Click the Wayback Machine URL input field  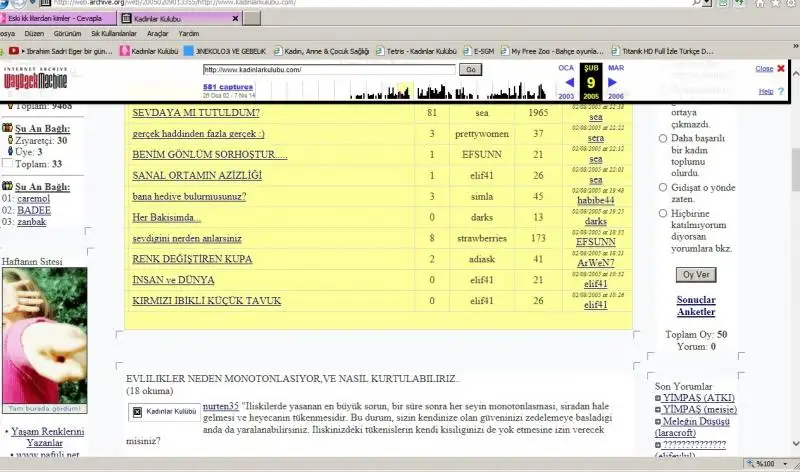[329, 70]
